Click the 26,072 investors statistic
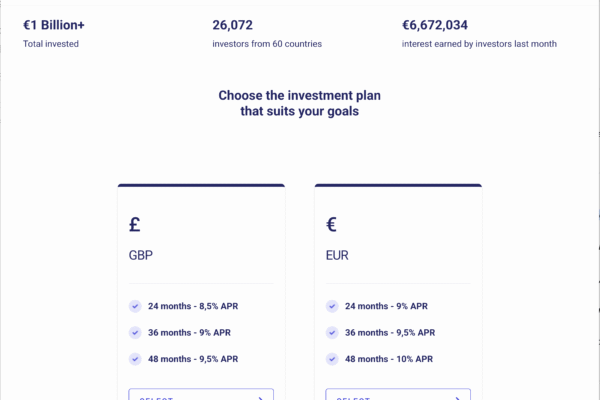The image size is (600, 400). pyautogui.click(x=233, y=25)
